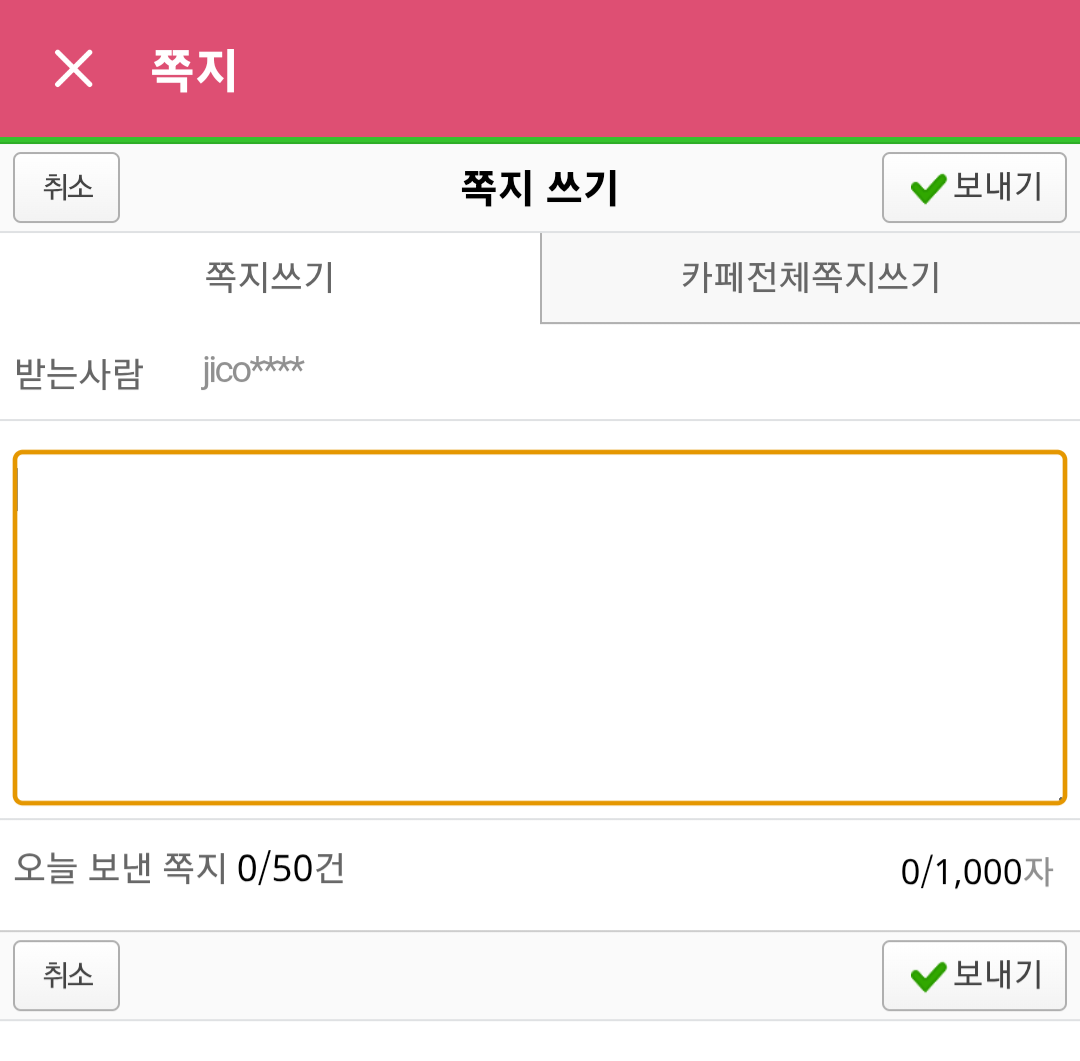Select the jico**** recipient field

pos(253,371)
